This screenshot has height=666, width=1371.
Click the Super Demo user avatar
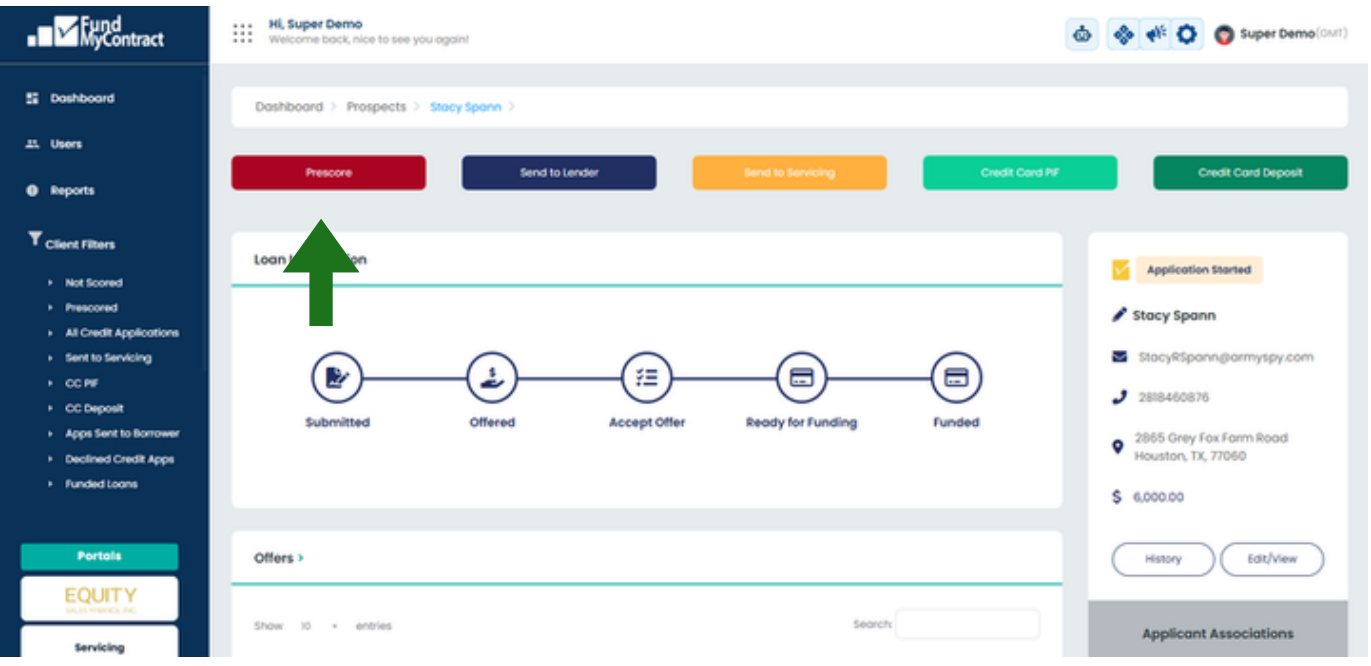coord(1224,35)
